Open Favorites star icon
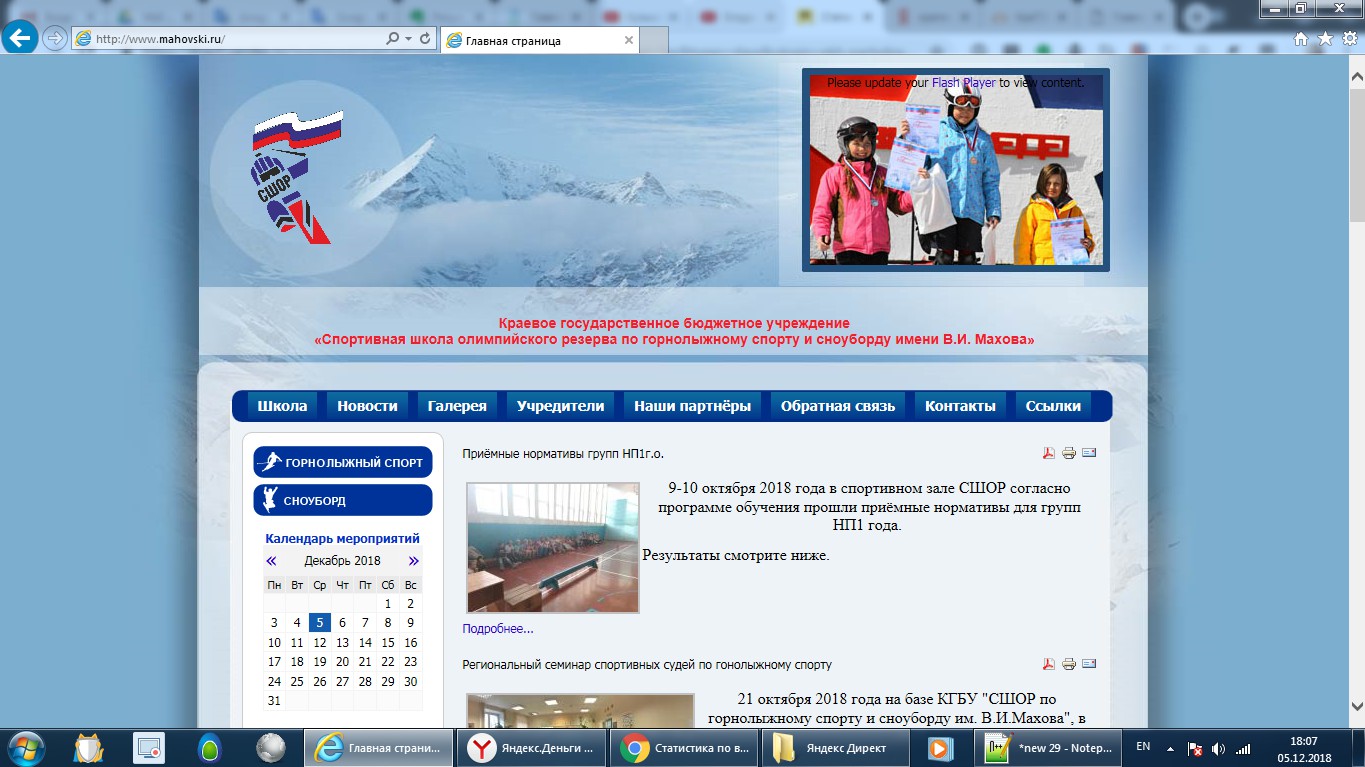Screen dimensions: 1365x767 [x=1325, y=38]
